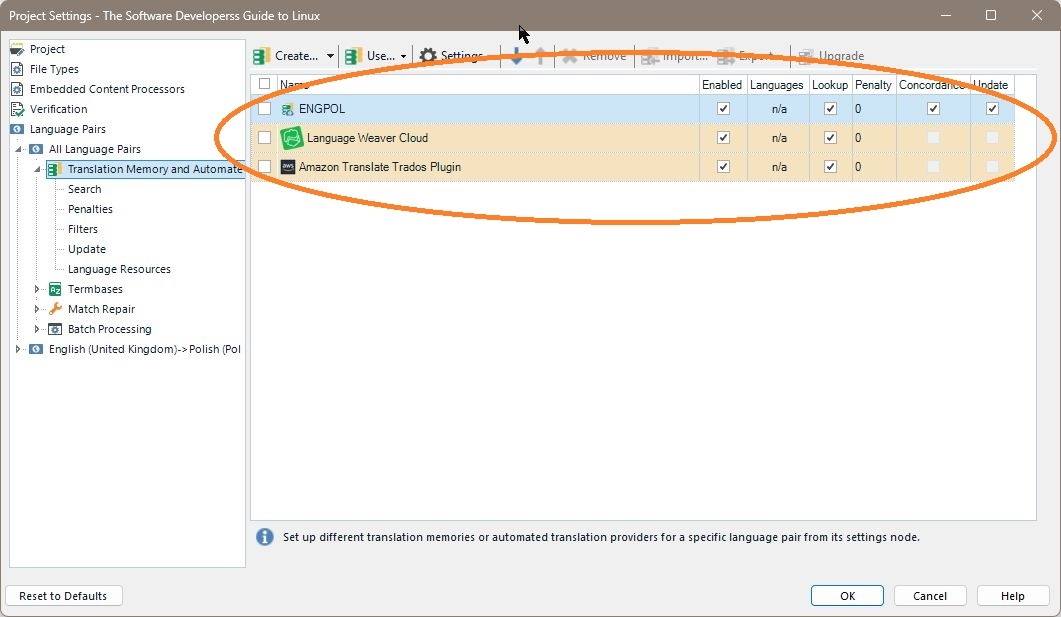Screen dimensions: 1061x617
Task: Disable the Enabled checkbox for ENGPOL
Action: [x=723, y=108]
